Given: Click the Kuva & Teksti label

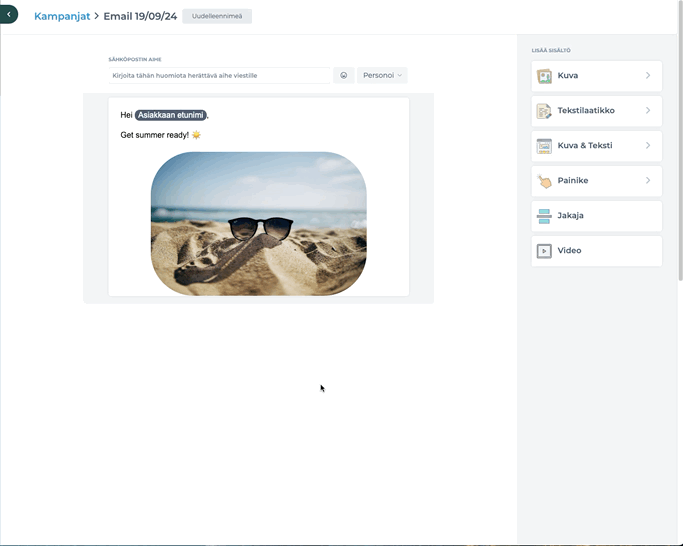Looking at the screenshot, I should click(x=585, y=145).
